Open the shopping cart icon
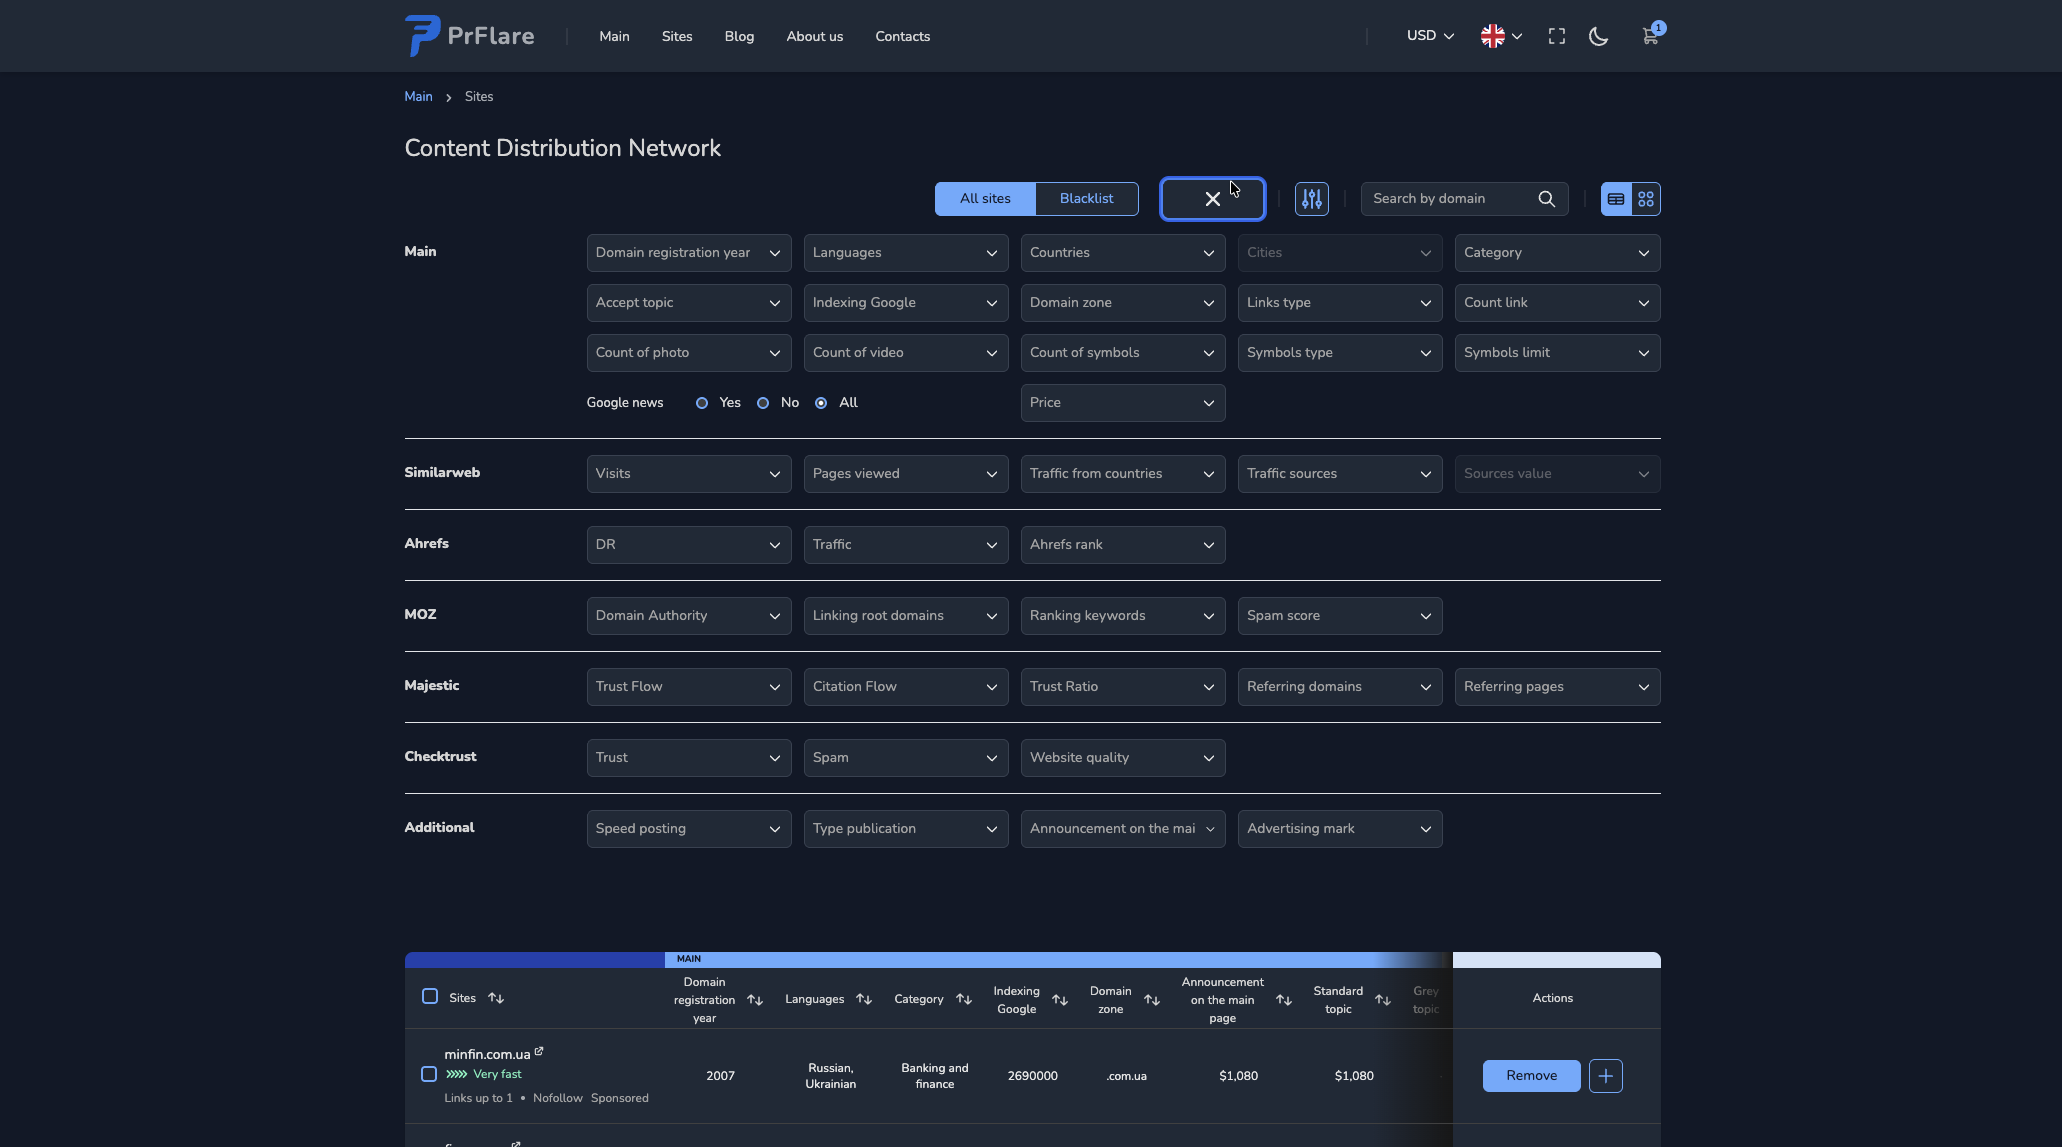This screenshot has width=2062, height=1147. (x=1649, y=37)
